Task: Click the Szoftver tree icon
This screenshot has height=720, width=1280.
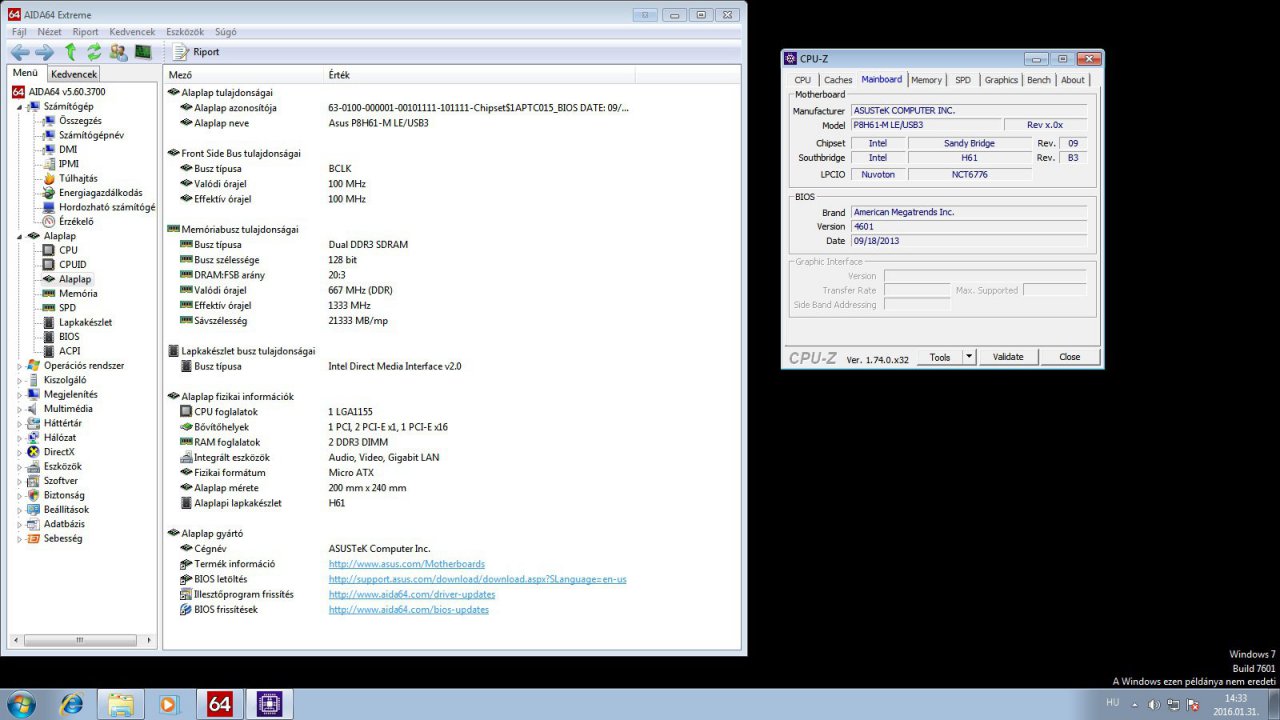Action: (x=34, y=481)
